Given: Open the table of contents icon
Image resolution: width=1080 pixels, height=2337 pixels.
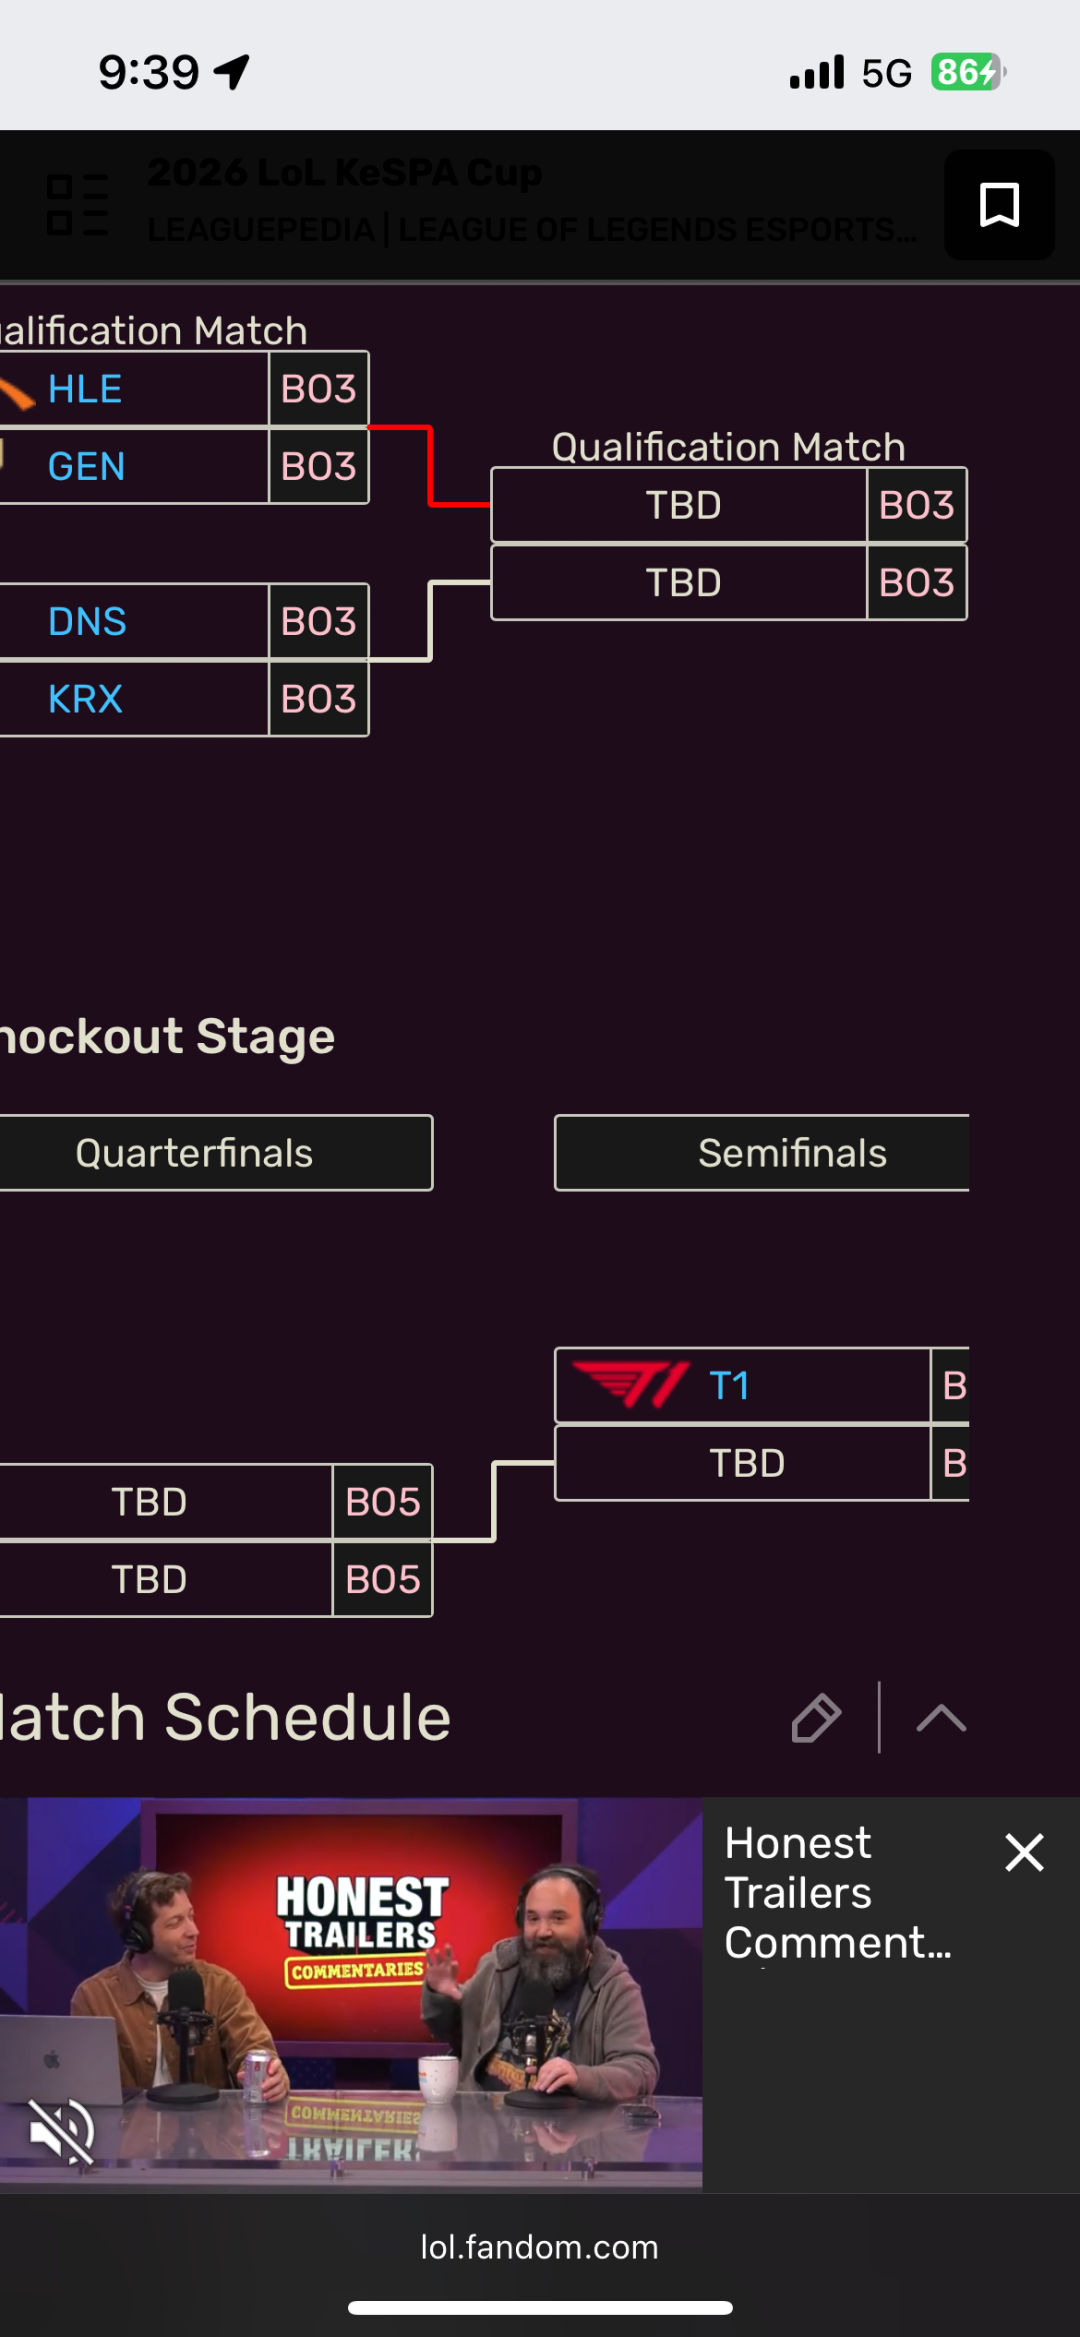Looking at the screenshot, I should [x=77, y=205].
